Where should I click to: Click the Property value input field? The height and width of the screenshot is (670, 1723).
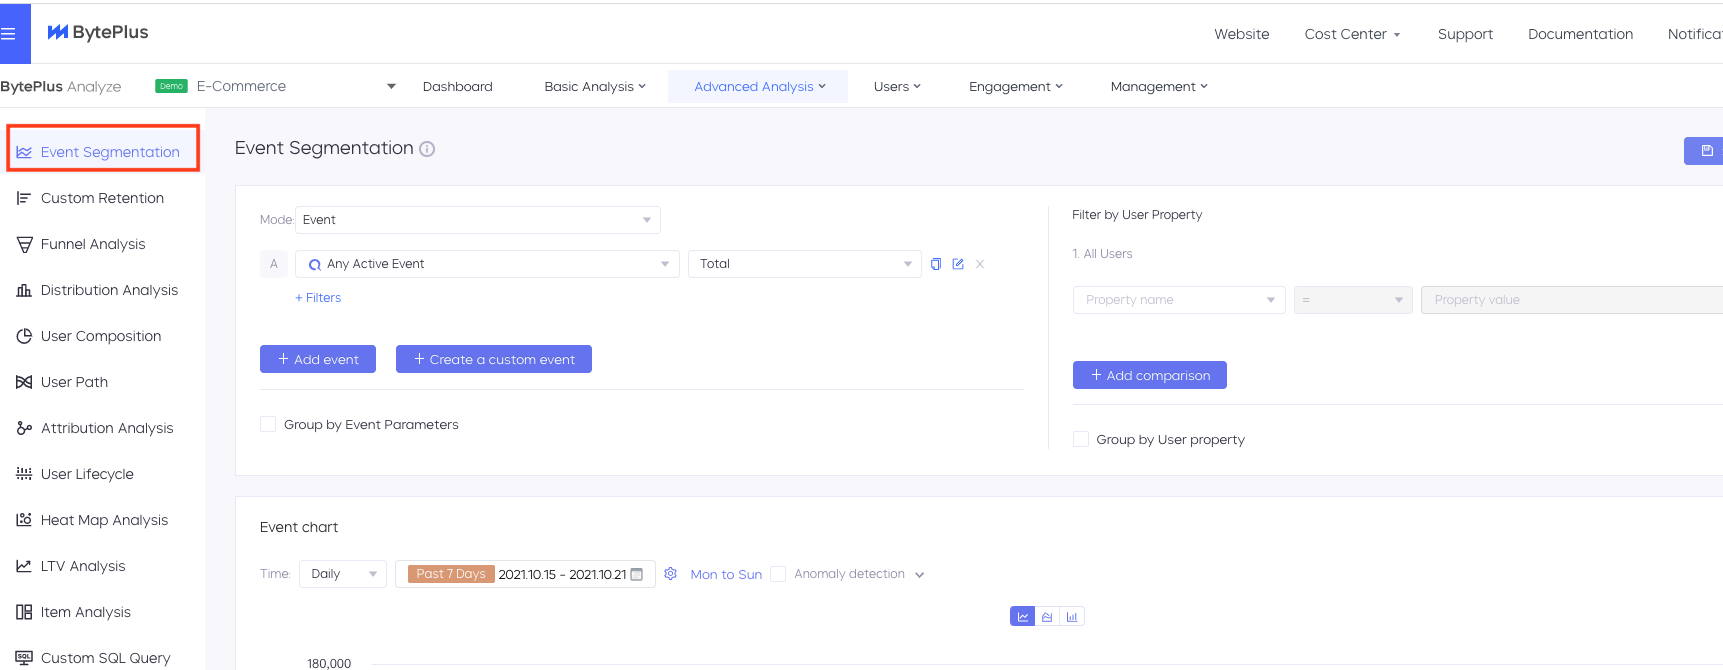pos(1572,300)
